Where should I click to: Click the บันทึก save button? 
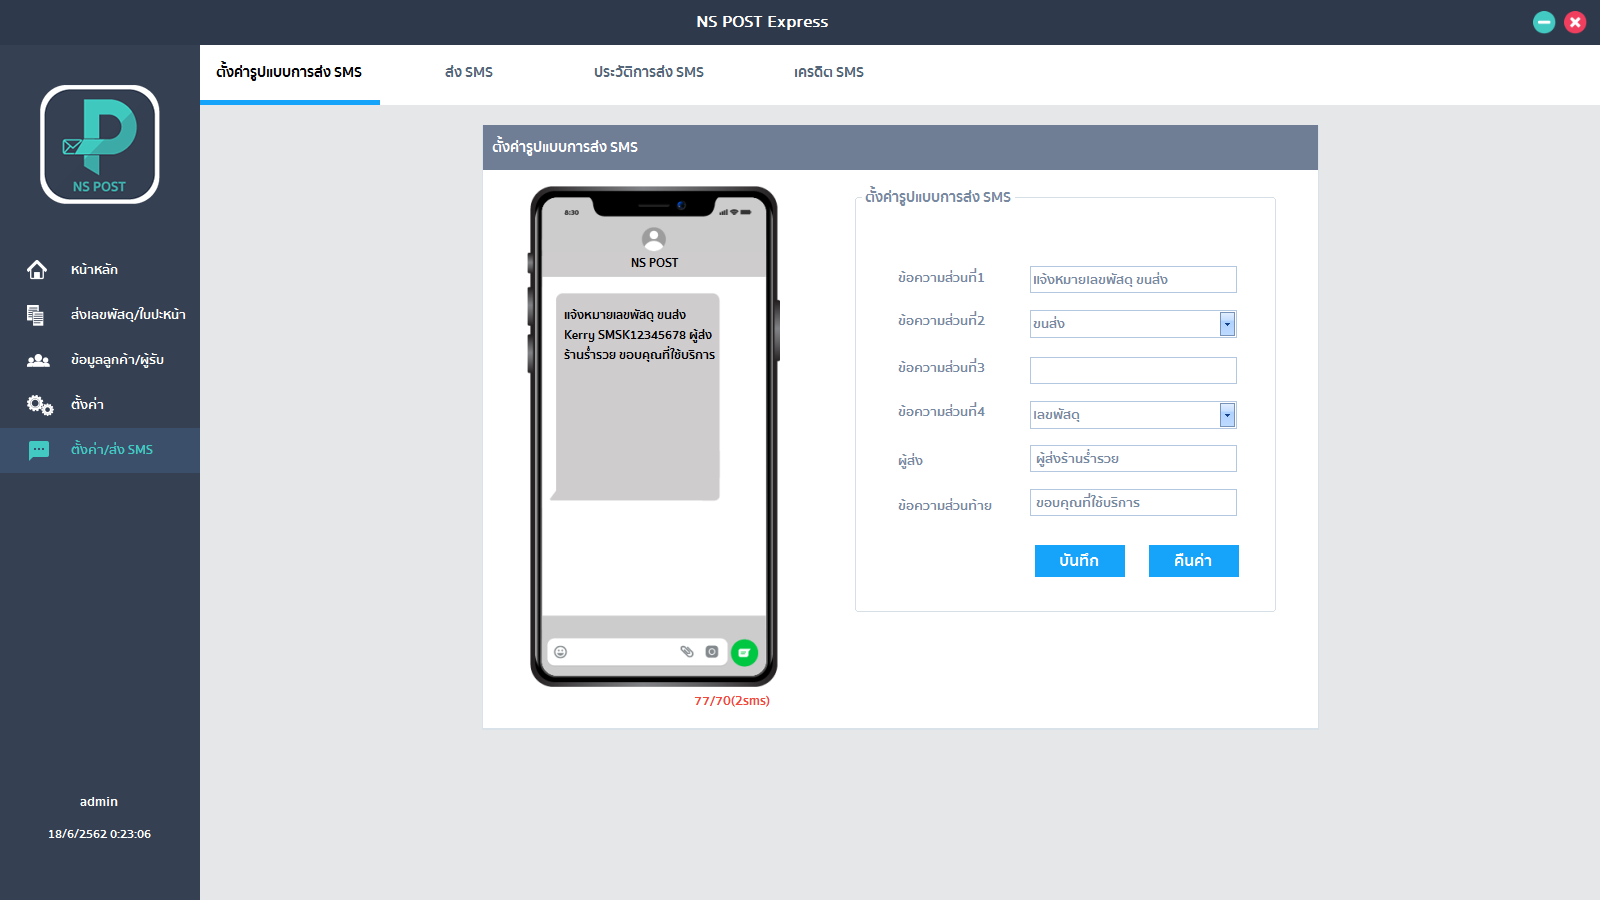click(x=1080, y=561)
